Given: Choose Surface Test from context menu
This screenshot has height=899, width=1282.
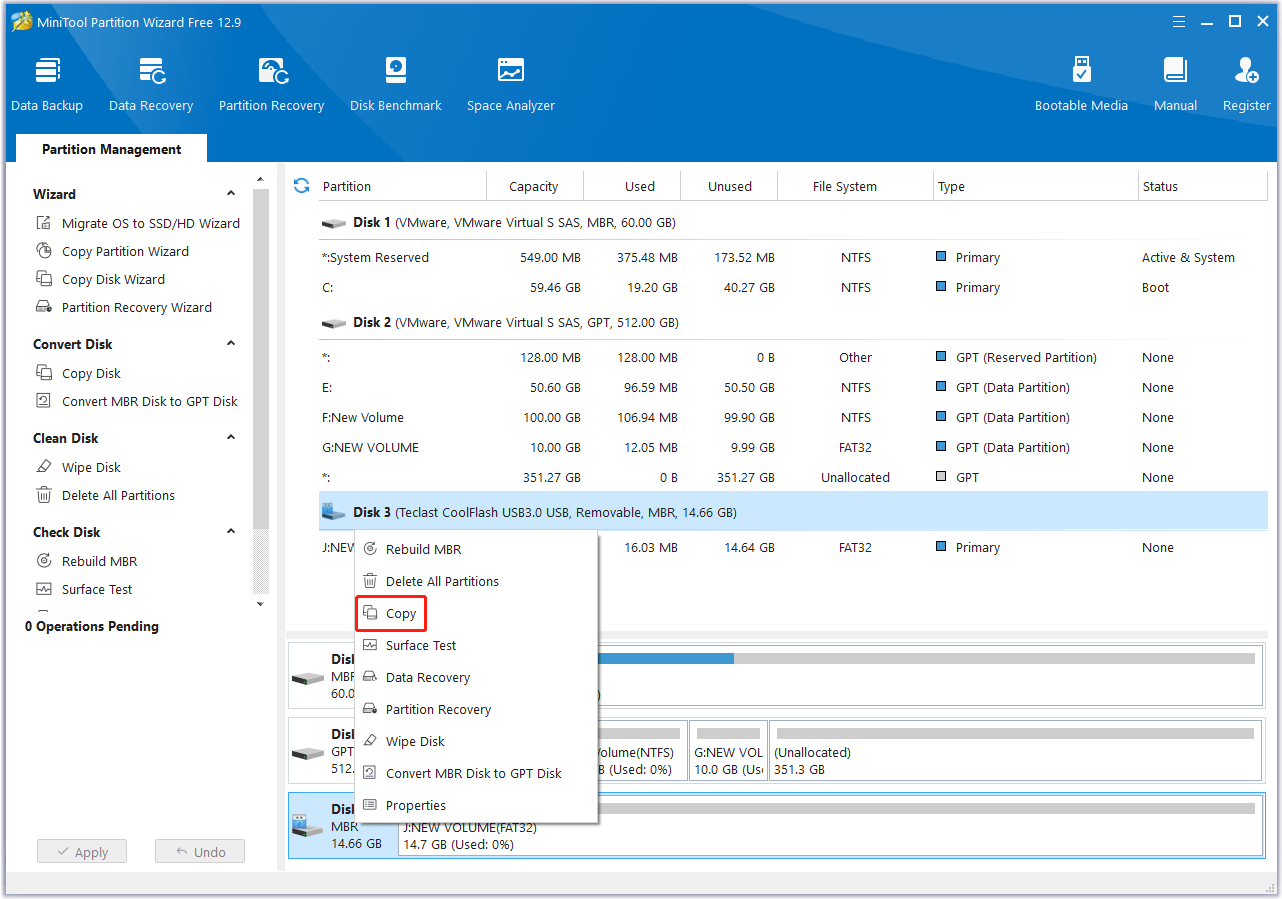Looking at the screenshot, I should point(476,645).
